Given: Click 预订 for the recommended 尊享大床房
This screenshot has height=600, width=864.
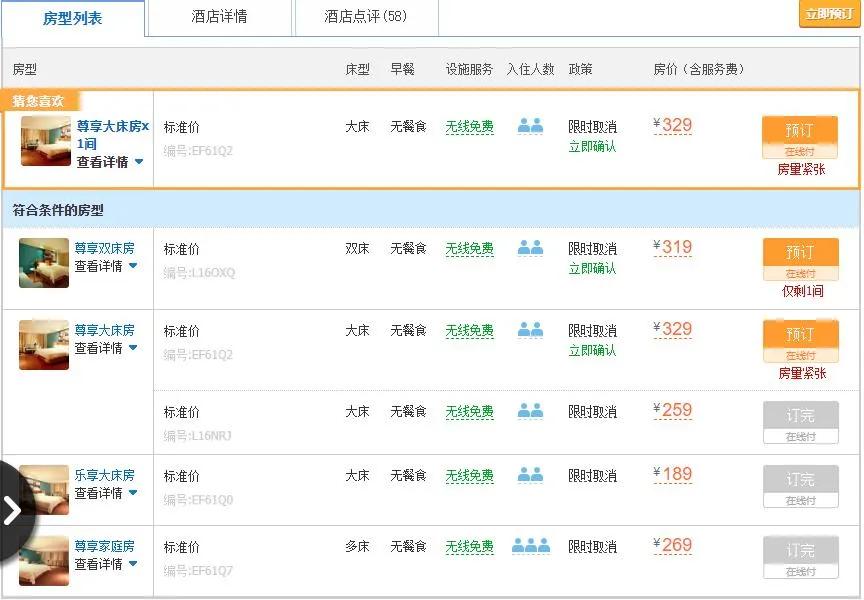Looking at the screenshot, I should pyautogui.click(x=800, y=131).
